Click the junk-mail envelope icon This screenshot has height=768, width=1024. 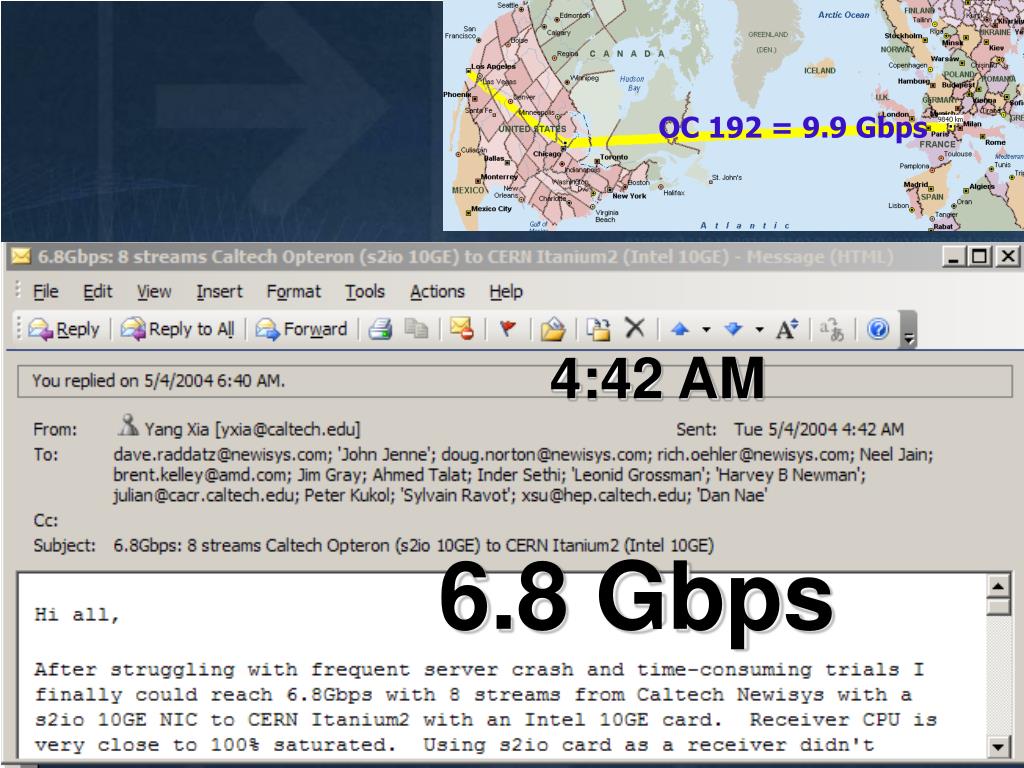pos(462,328)
